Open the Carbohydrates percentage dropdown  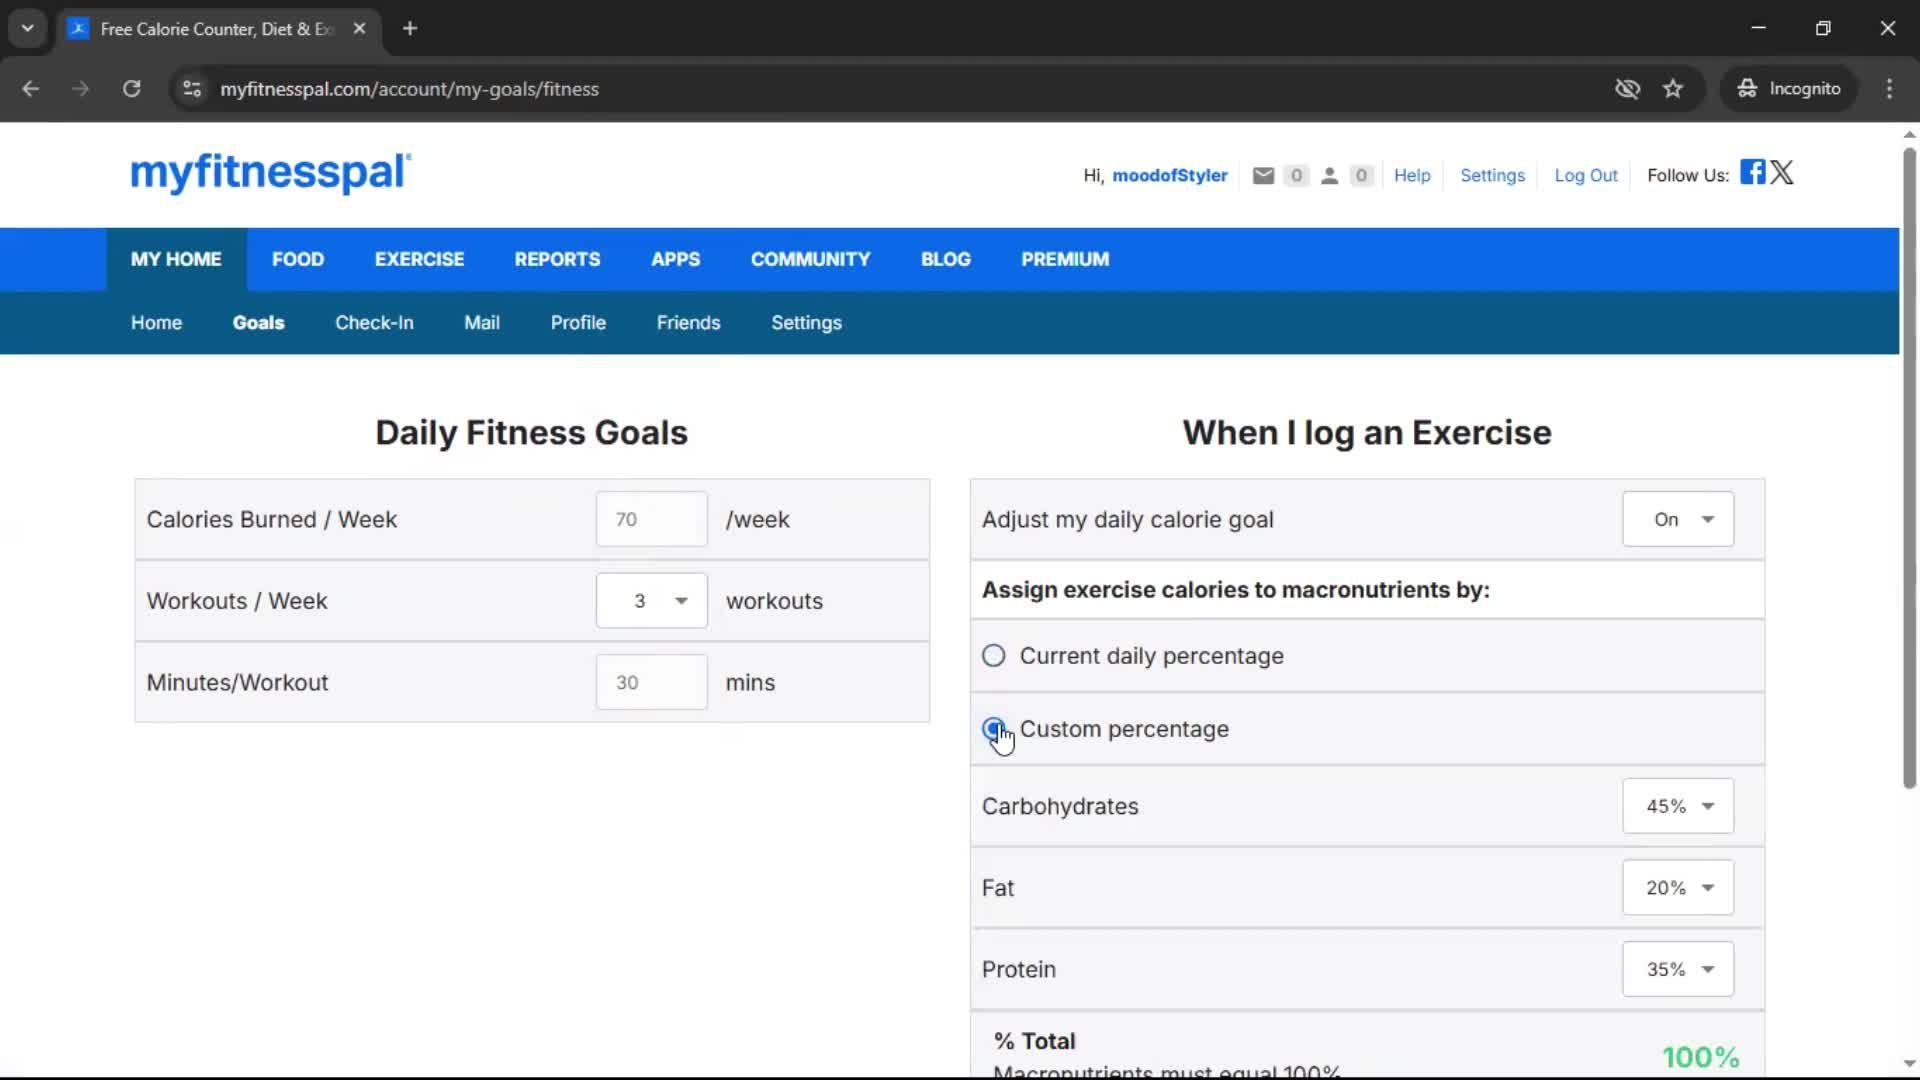pyautogui.click(x=1678, y=806)
